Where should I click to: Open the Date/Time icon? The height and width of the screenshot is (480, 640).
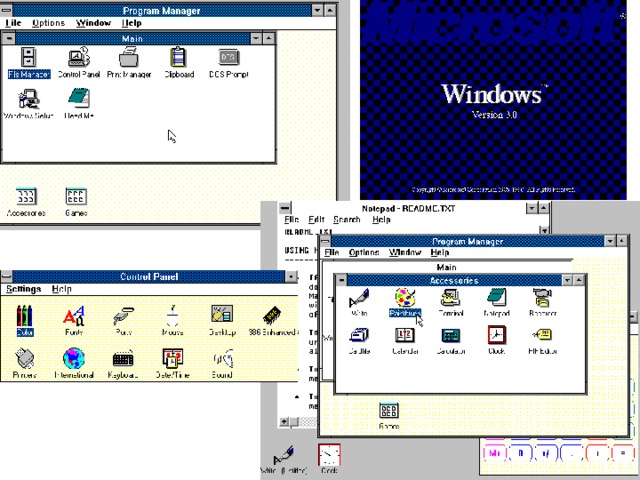tap(172, 359)
